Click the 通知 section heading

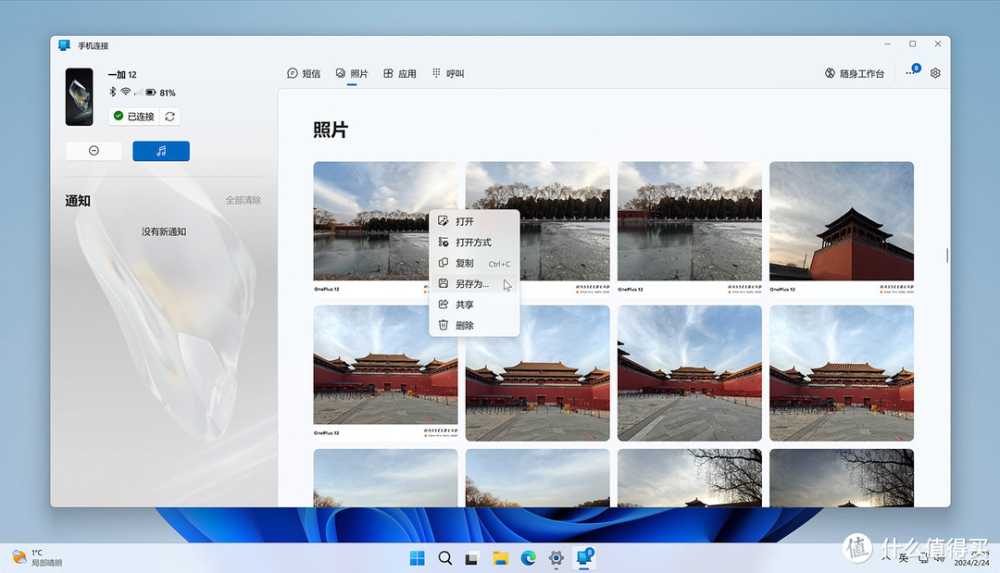pos(78,200)
